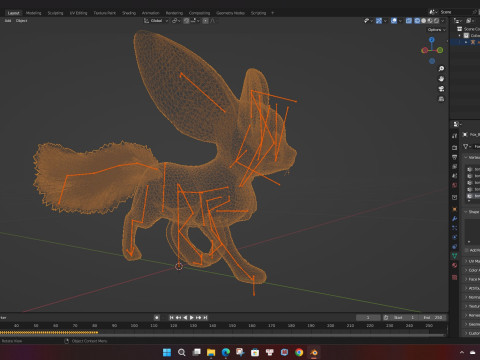Open the overlays dropdown arrow
480x360 pixels.
(400, 21)
